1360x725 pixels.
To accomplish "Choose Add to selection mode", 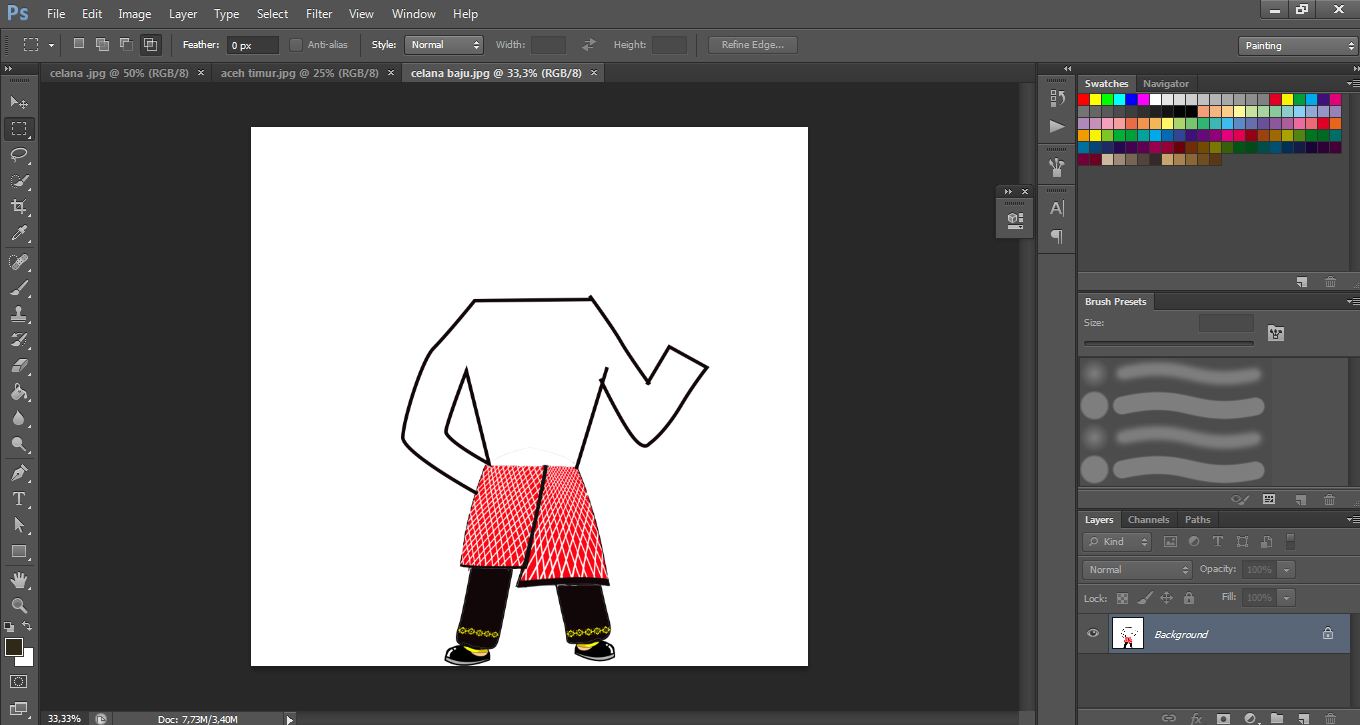I will coord(103,44).
